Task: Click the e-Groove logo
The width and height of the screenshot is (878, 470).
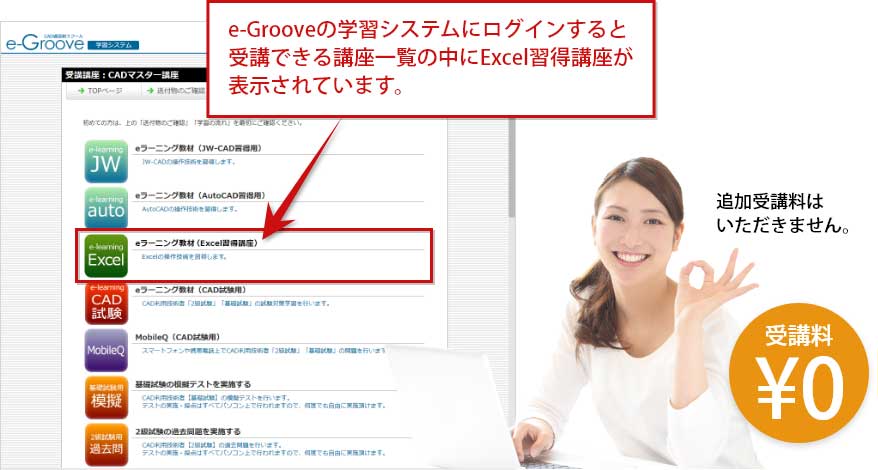Action: click(45, 43)
